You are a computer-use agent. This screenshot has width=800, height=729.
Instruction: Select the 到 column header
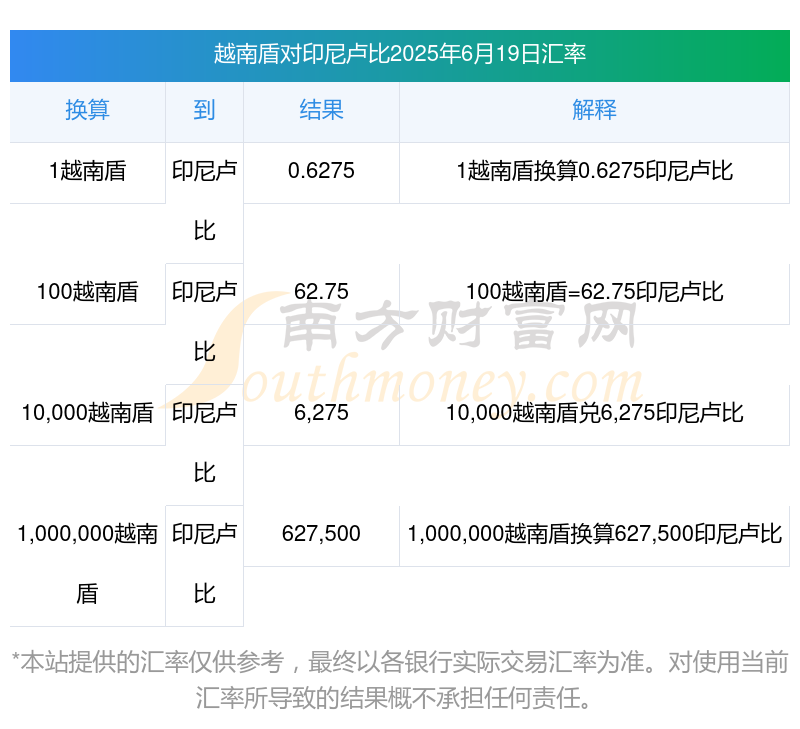tap(204, 111)
